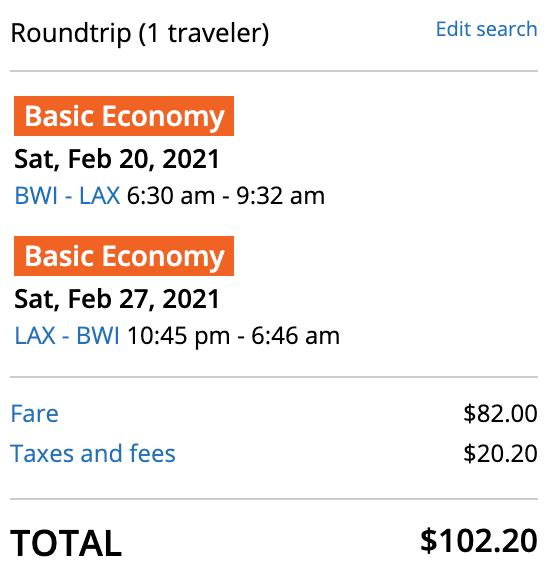Click the TOTAL label

pyautogui.click(x=66, y=543)
